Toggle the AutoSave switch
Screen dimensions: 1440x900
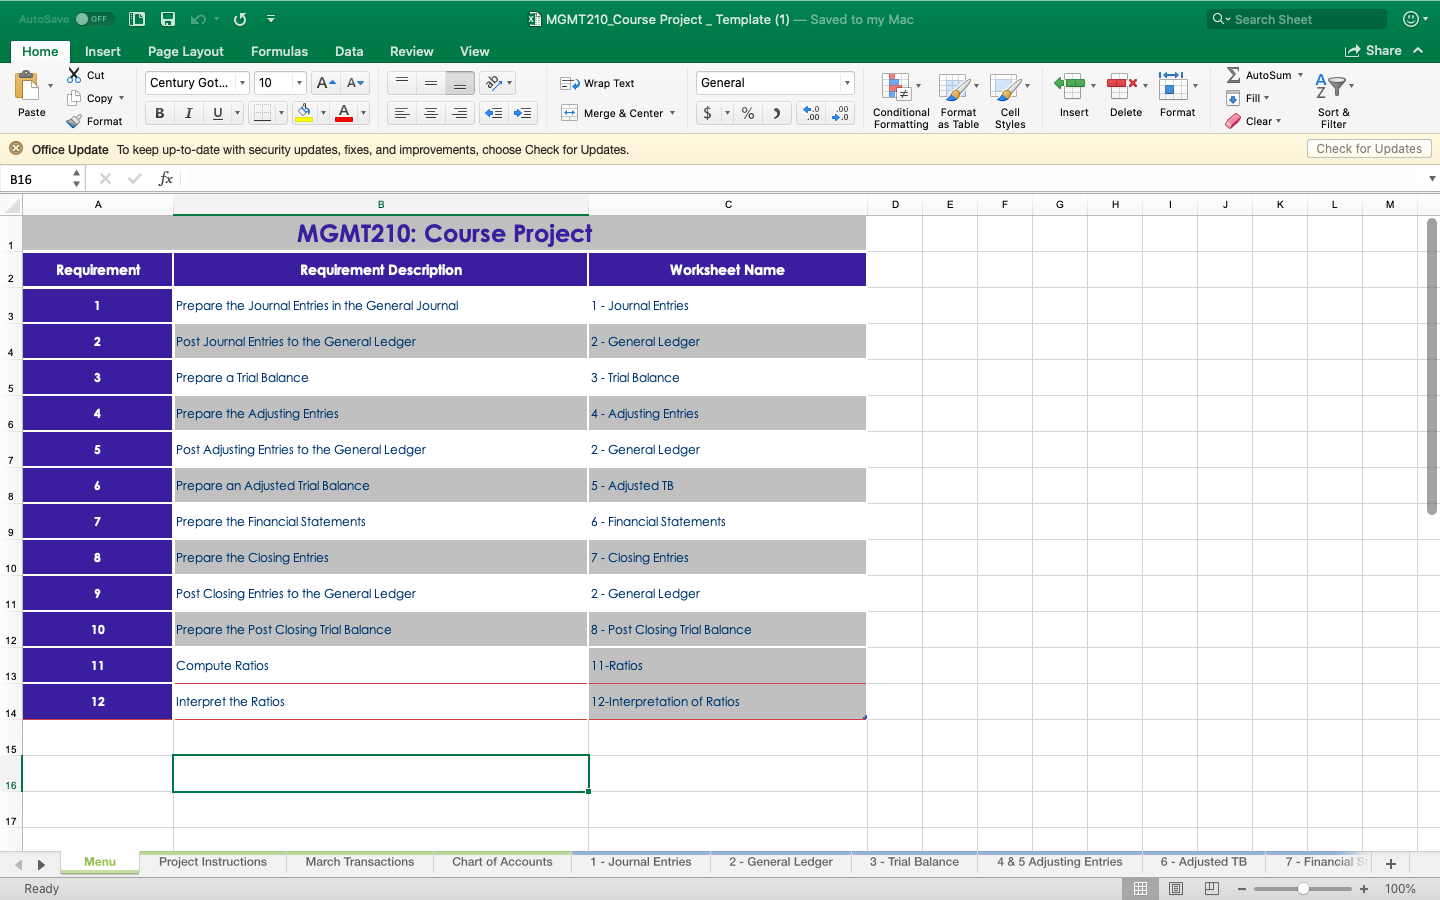click(x=93, y=19)
